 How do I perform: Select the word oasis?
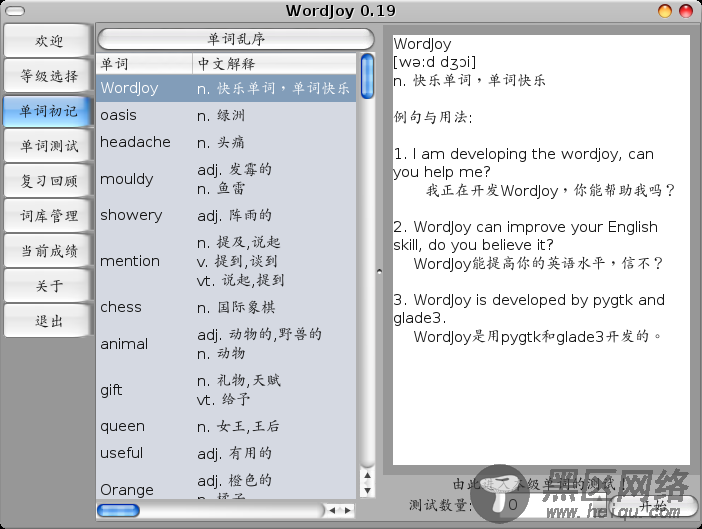point(118,115)
